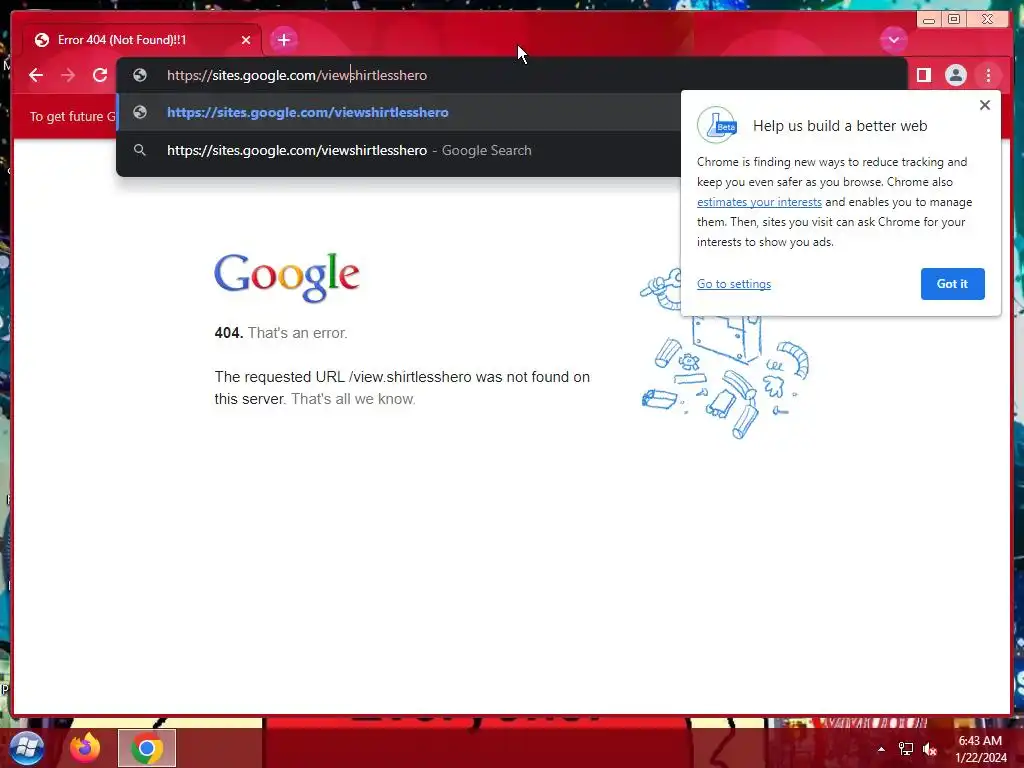
Task: Show hidden tray icons arrow
Action: 881,749
